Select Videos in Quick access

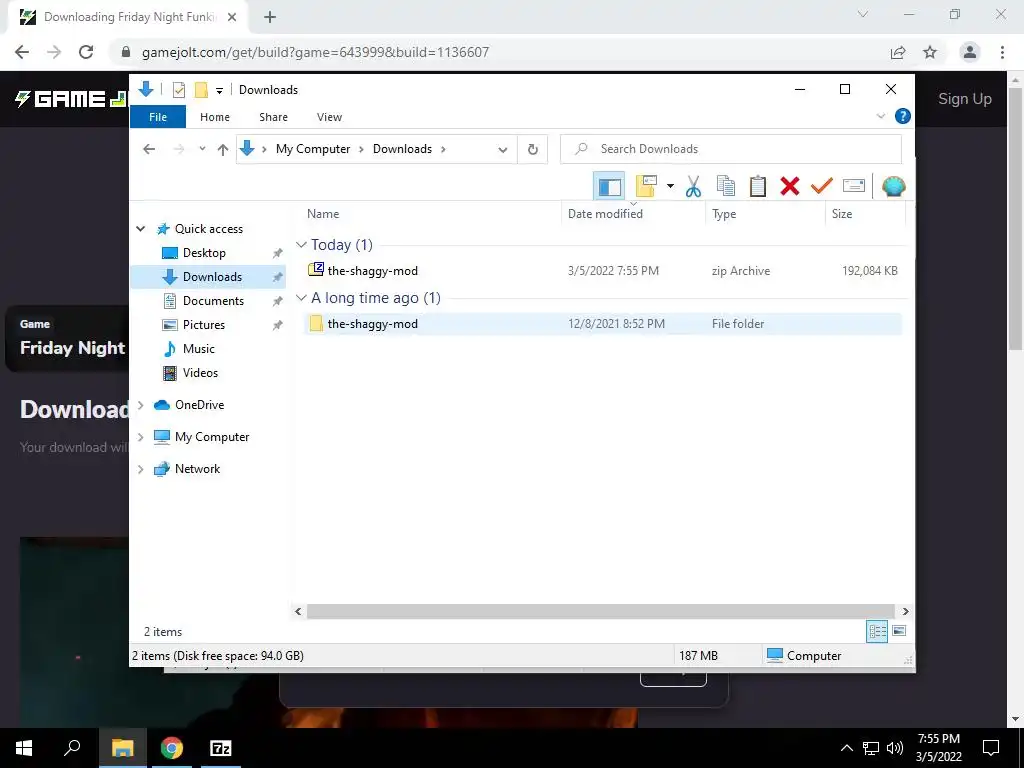click(200, 373)
